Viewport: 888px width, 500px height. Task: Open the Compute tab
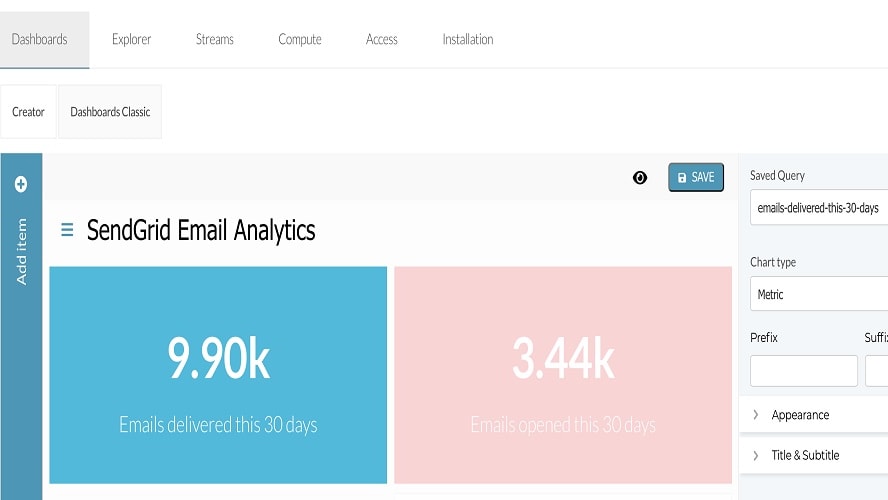click(300, 40)
